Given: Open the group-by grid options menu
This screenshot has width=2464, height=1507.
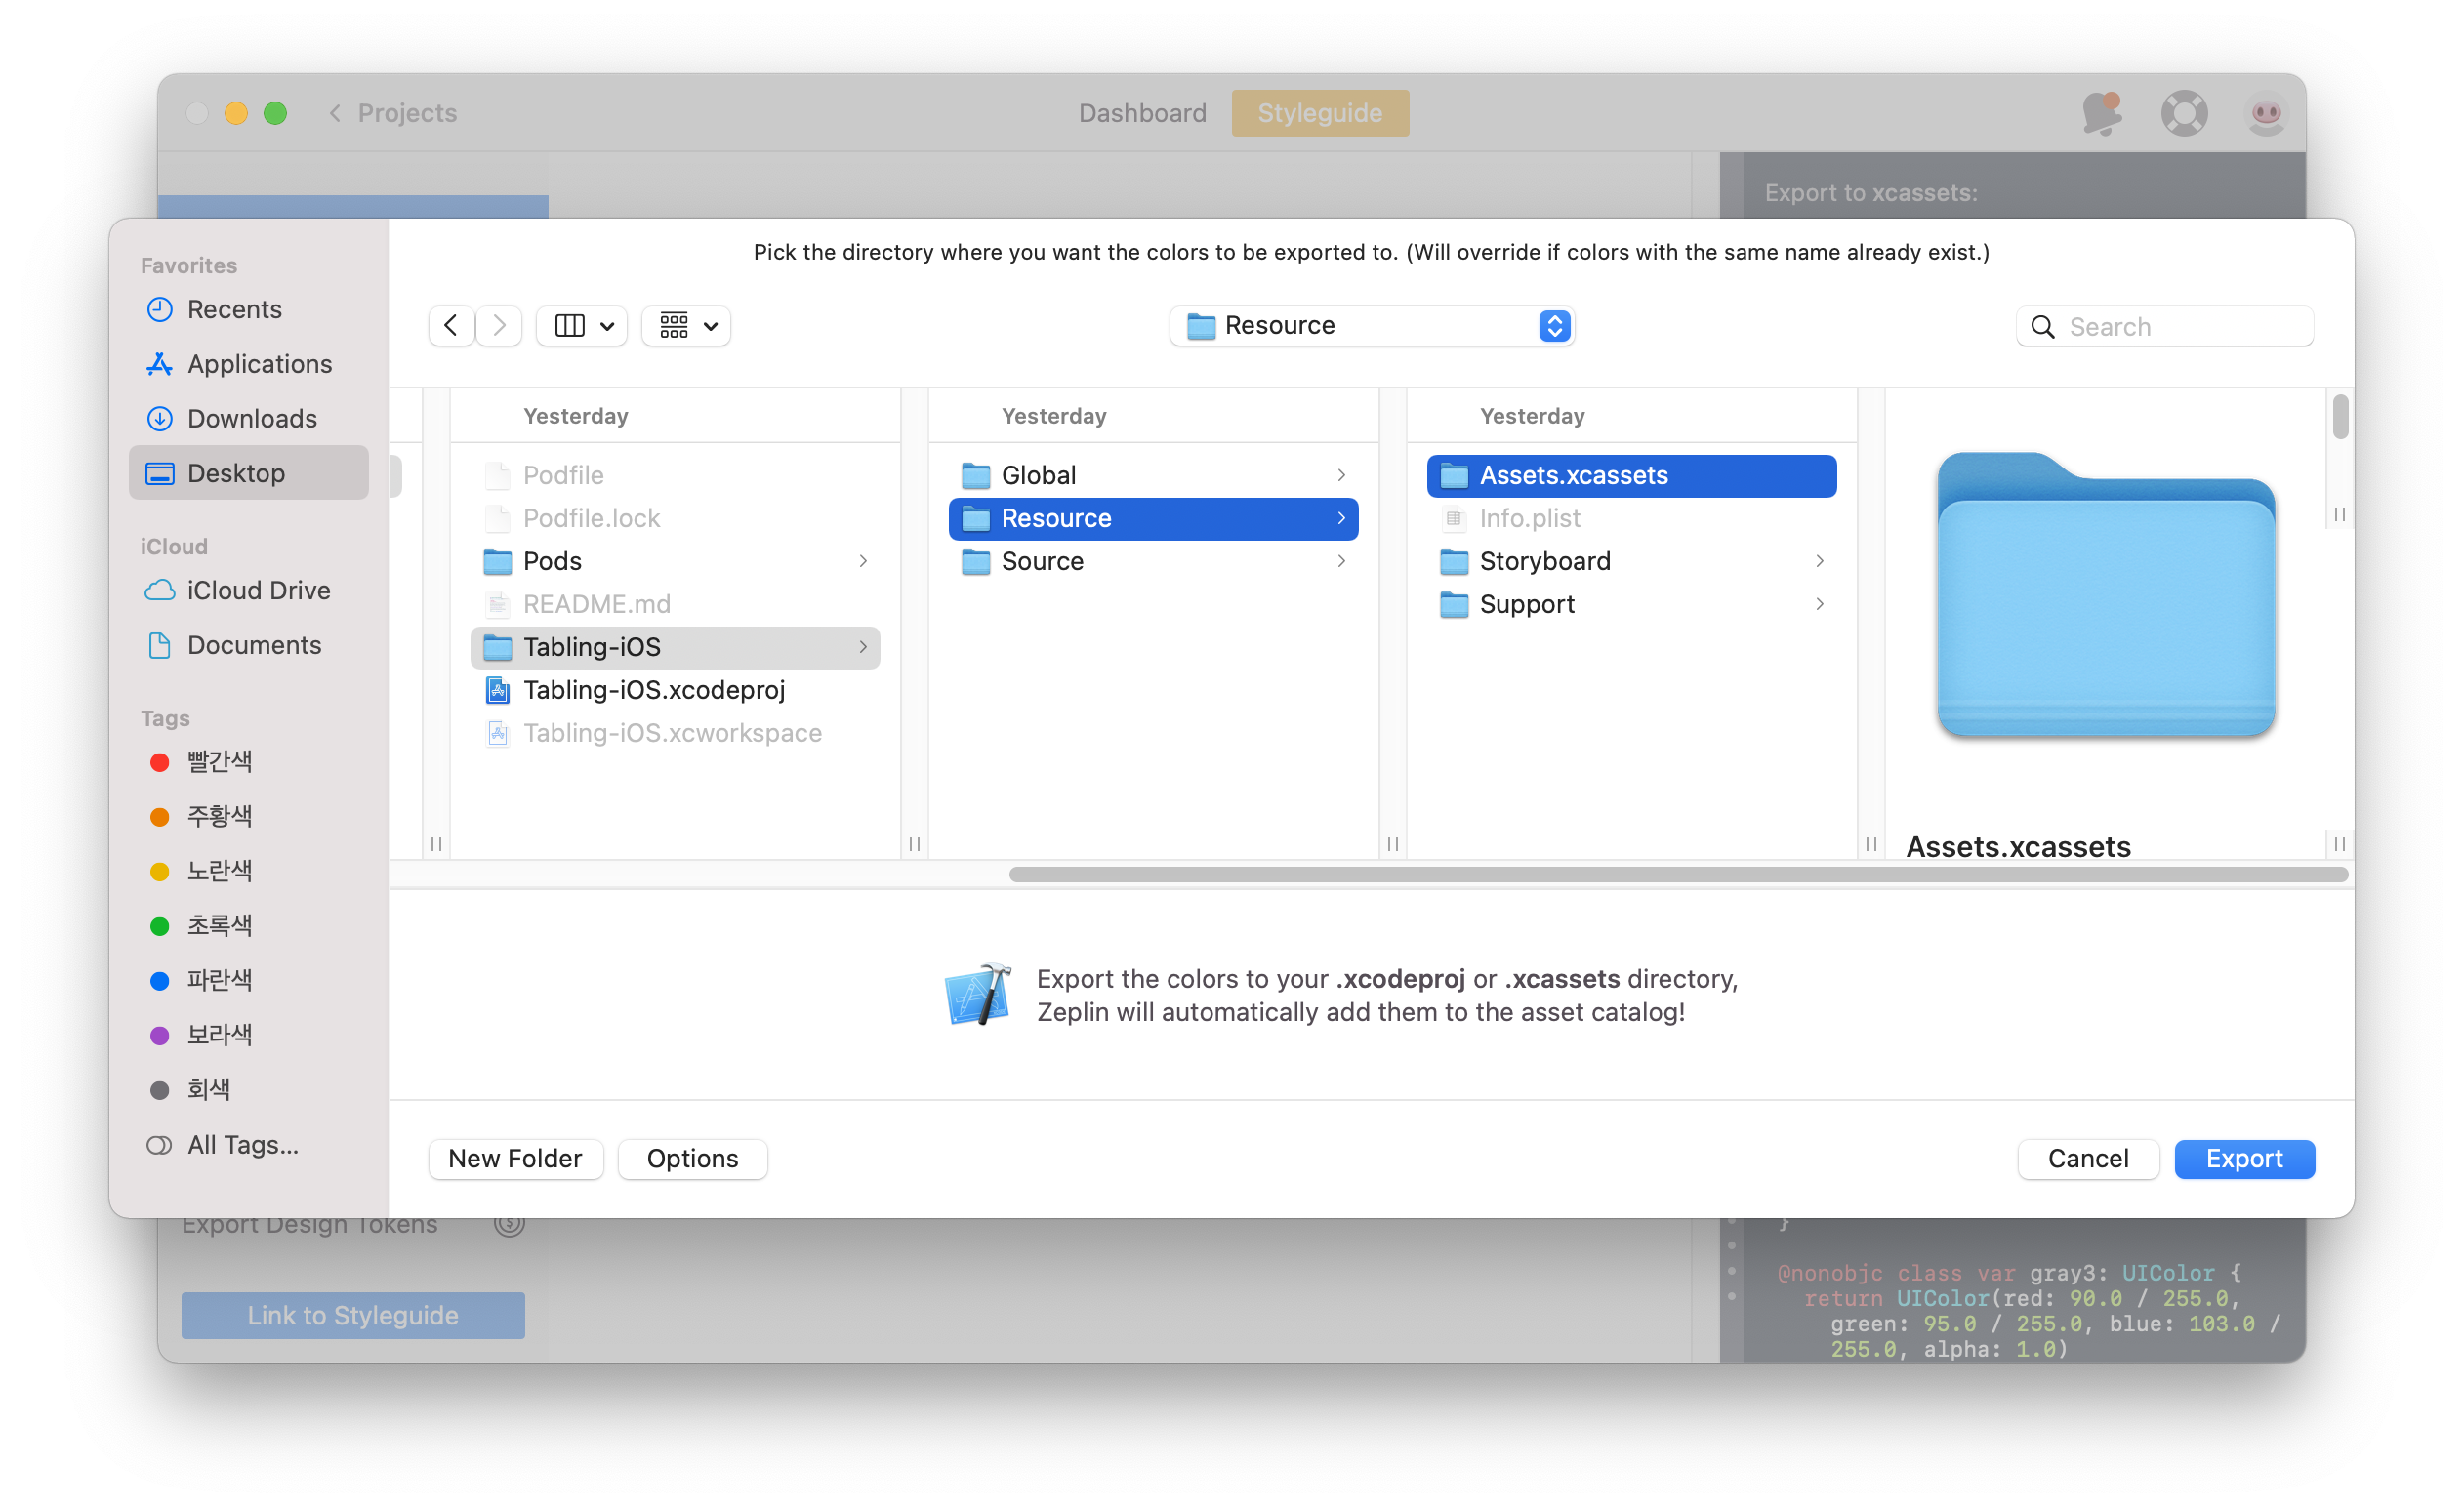Looking at the screenshot, I should click(x=686, y=326).
